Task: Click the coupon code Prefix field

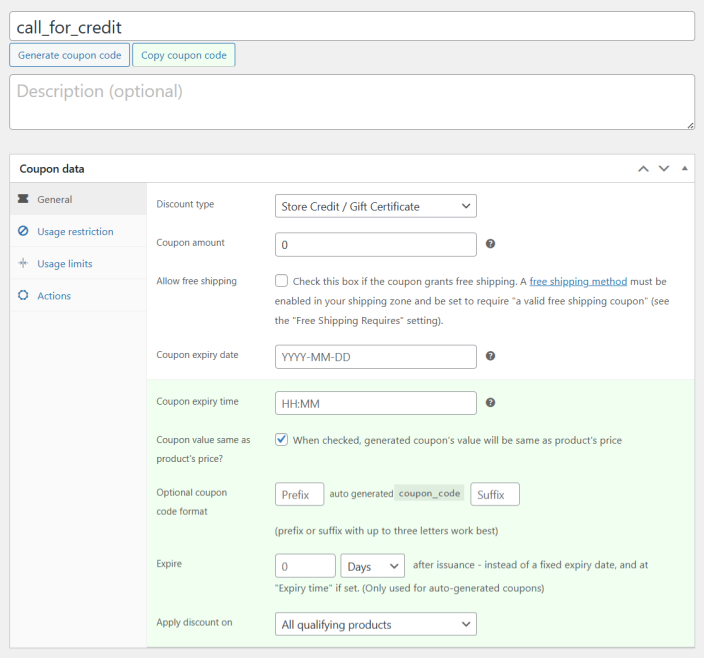Action: [299, 494]
